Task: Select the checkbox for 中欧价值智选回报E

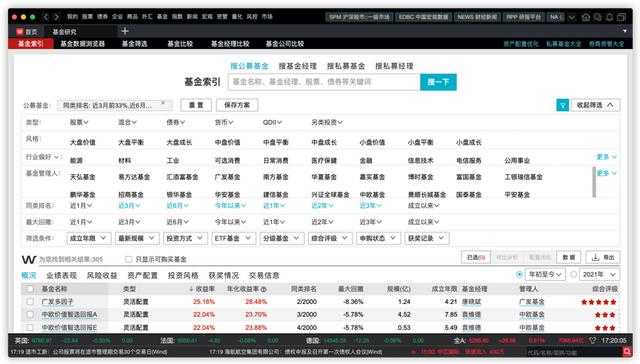Action: [x=30, y=328]
